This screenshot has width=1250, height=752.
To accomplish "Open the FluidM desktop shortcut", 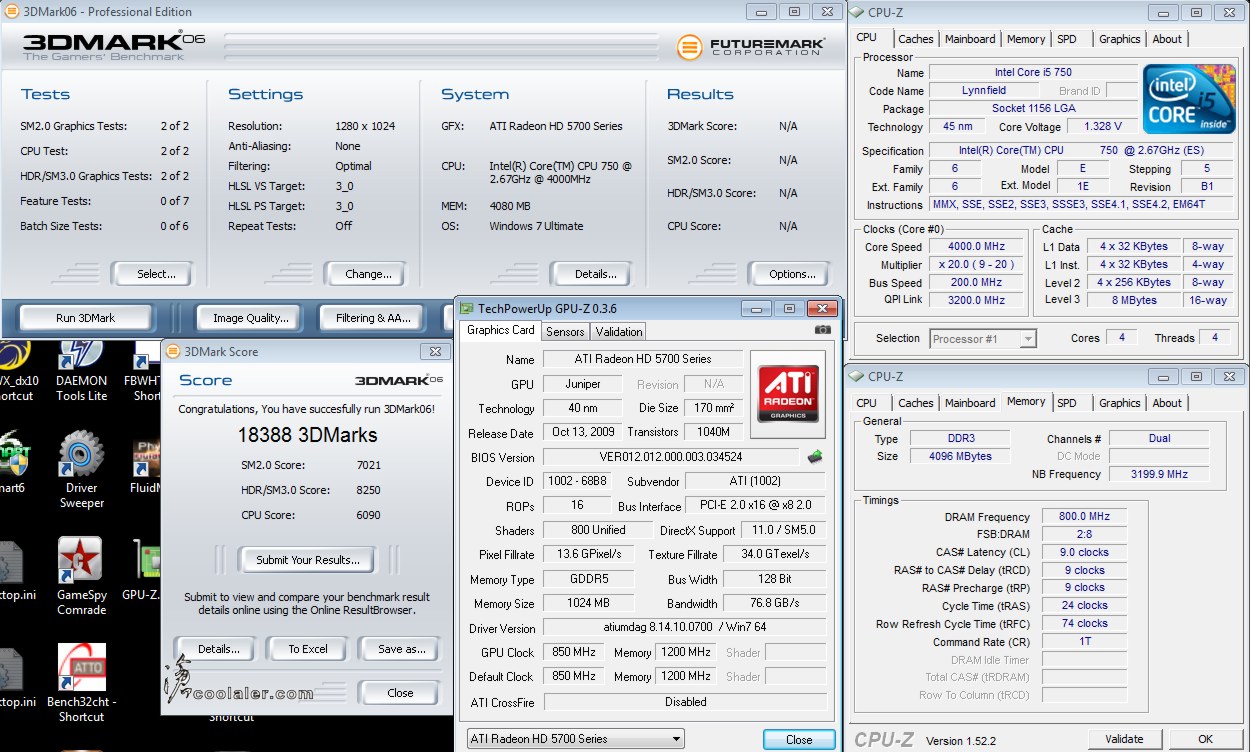I will pyautogui.click(x=147, y=467).
